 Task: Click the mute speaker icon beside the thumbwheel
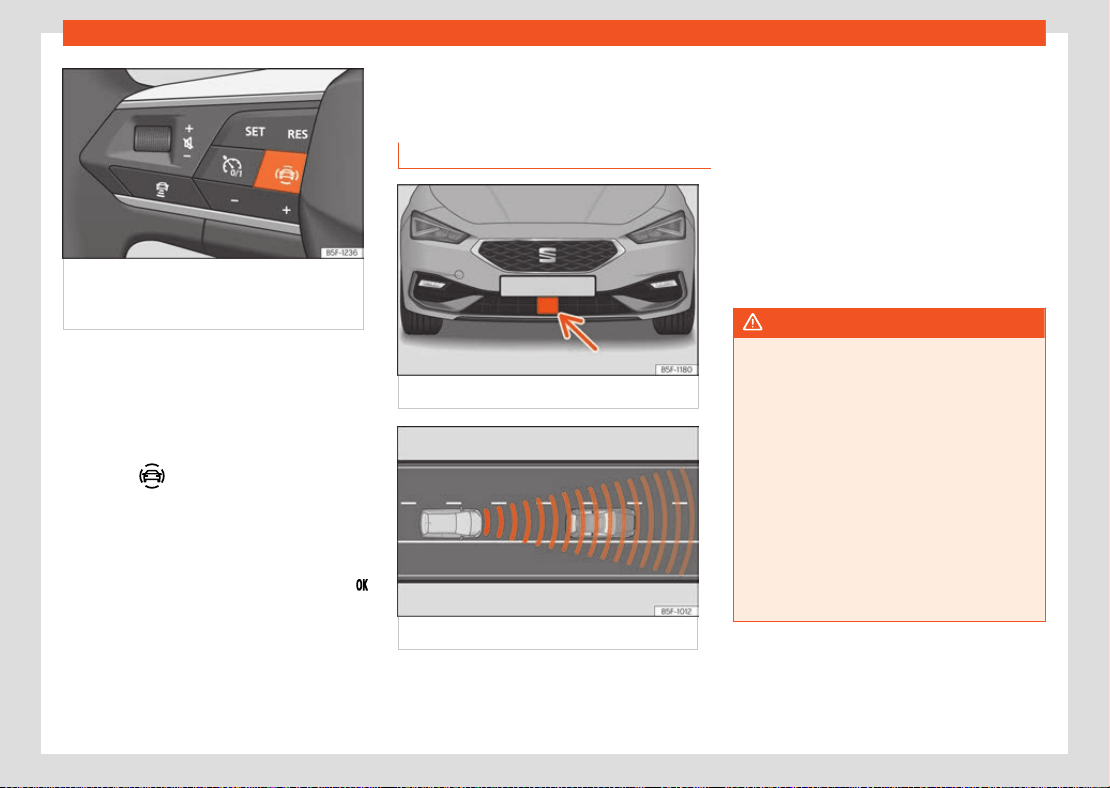coord(188,143)
